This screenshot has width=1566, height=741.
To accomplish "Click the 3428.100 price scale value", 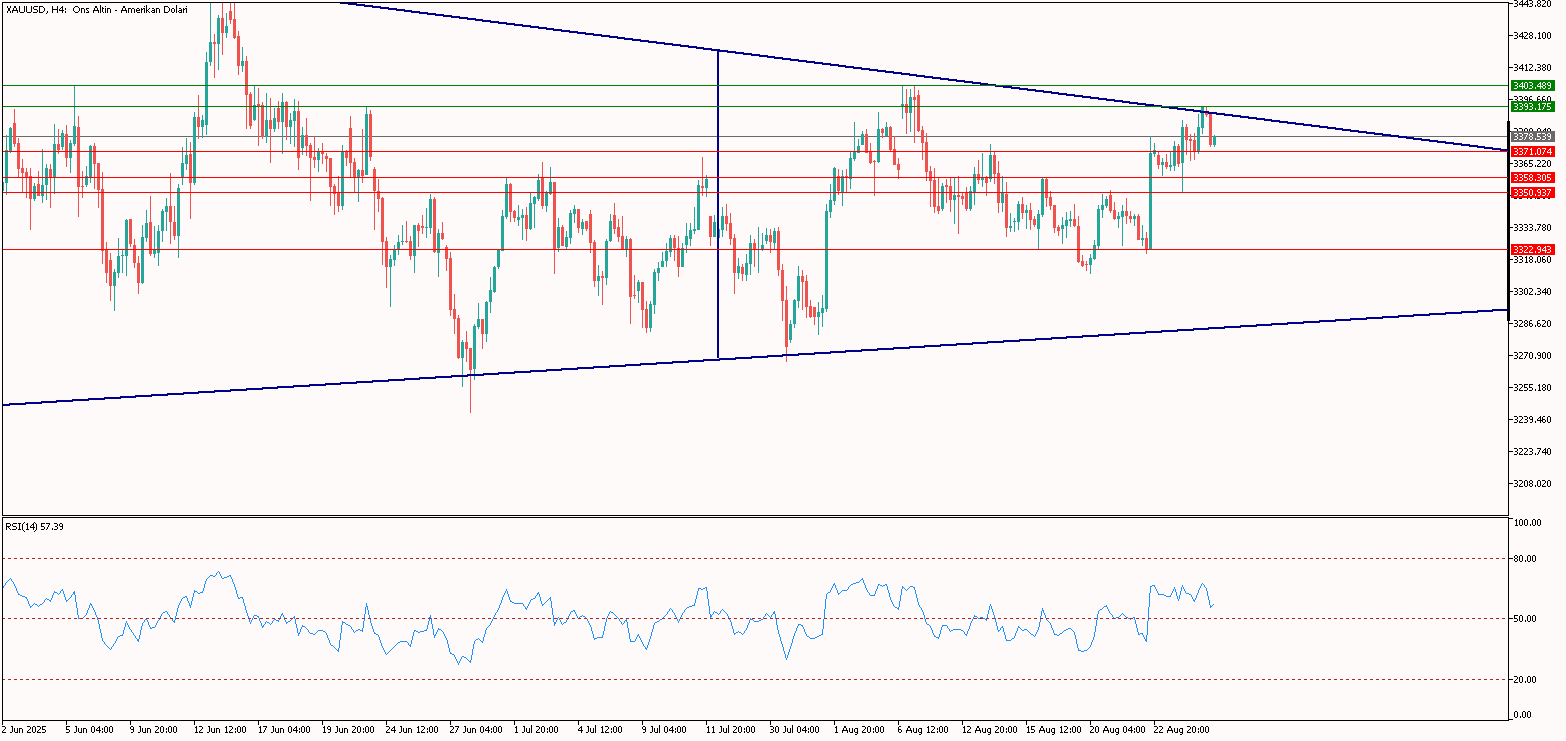I will coord(1533,35).
